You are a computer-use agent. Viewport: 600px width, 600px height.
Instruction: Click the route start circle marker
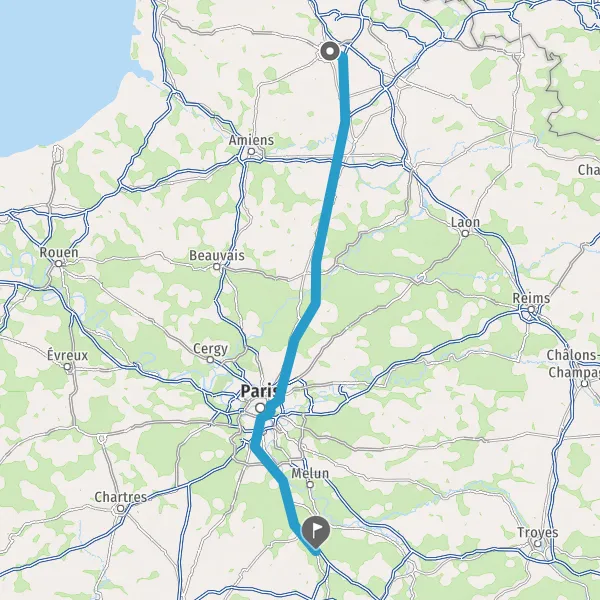tap(329, 51)
